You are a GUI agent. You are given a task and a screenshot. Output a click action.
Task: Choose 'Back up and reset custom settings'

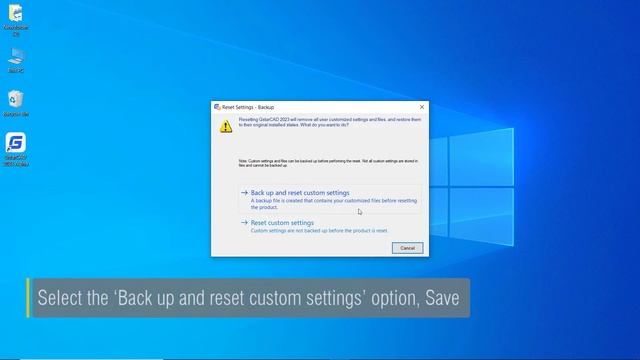330,199
